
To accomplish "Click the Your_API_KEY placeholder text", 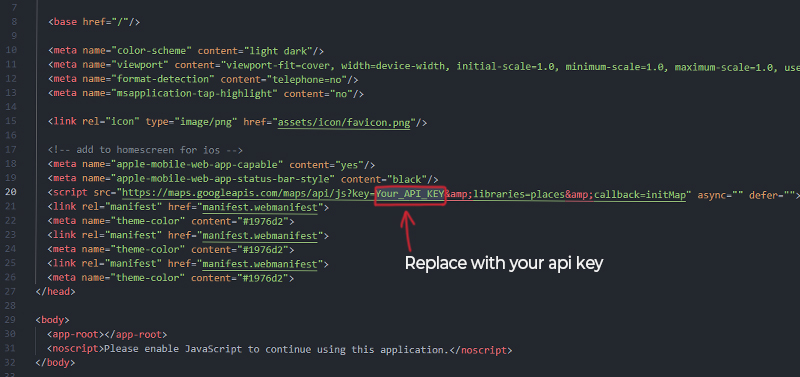I will coord(410,194).
